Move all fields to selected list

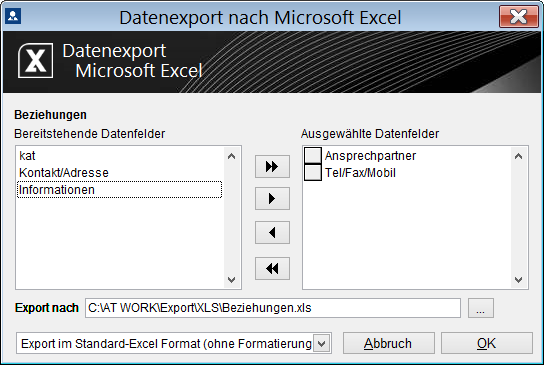[x=272, y=167]
